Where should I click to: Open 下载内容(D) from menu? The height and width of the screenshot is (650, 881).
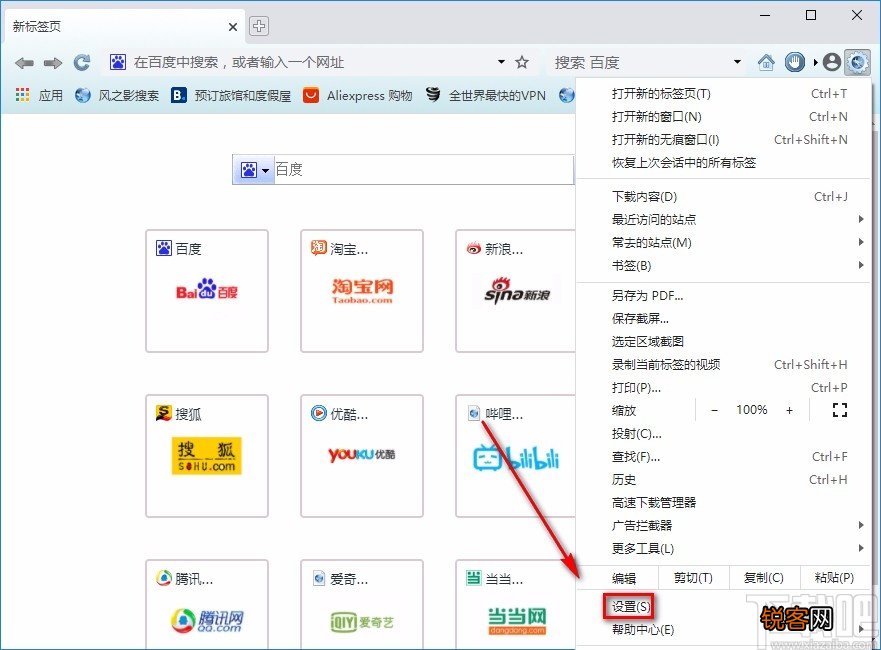tap(724, 197)
